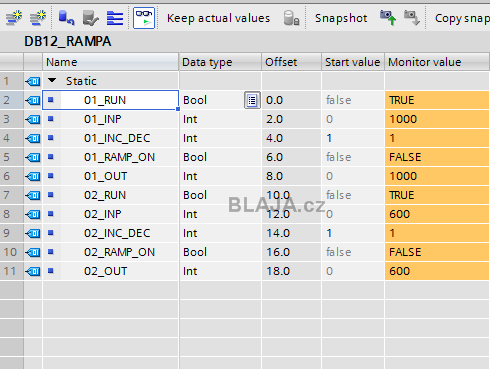
Task: Select row number 5 header
Action: (11, 157)
